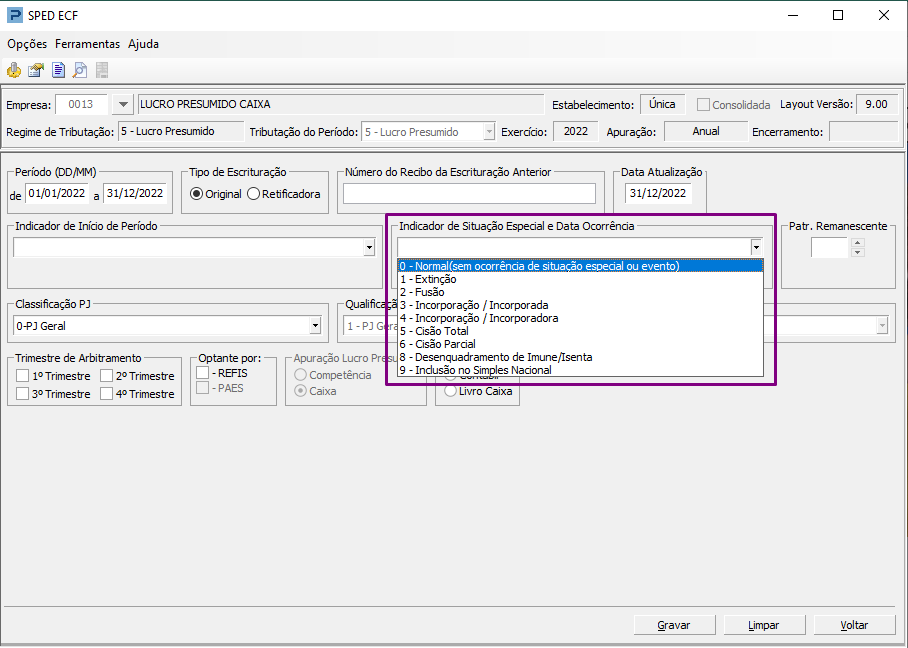Click the Período start date field
Screen dimensions: 908x648
(x=57, y=193)
